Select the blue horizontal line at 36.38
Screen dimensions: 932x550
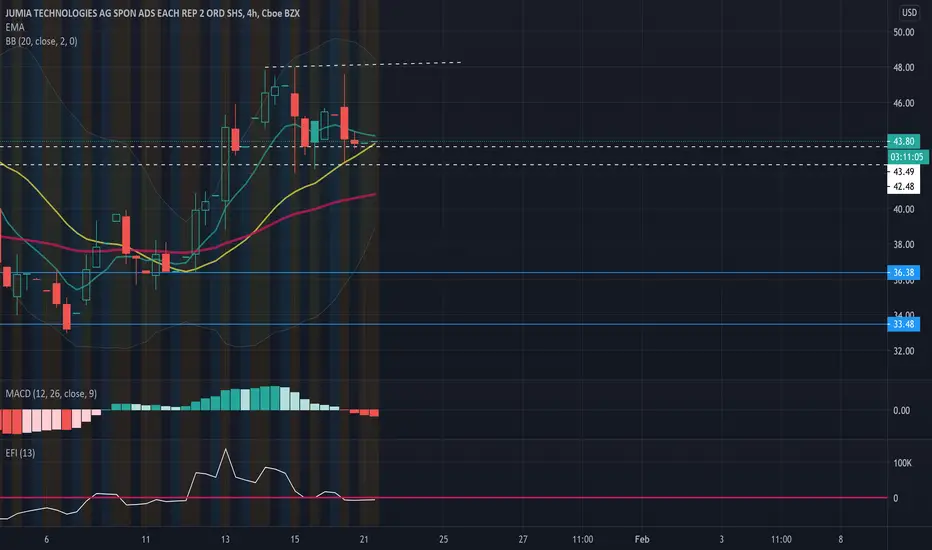tap(443, 273)
